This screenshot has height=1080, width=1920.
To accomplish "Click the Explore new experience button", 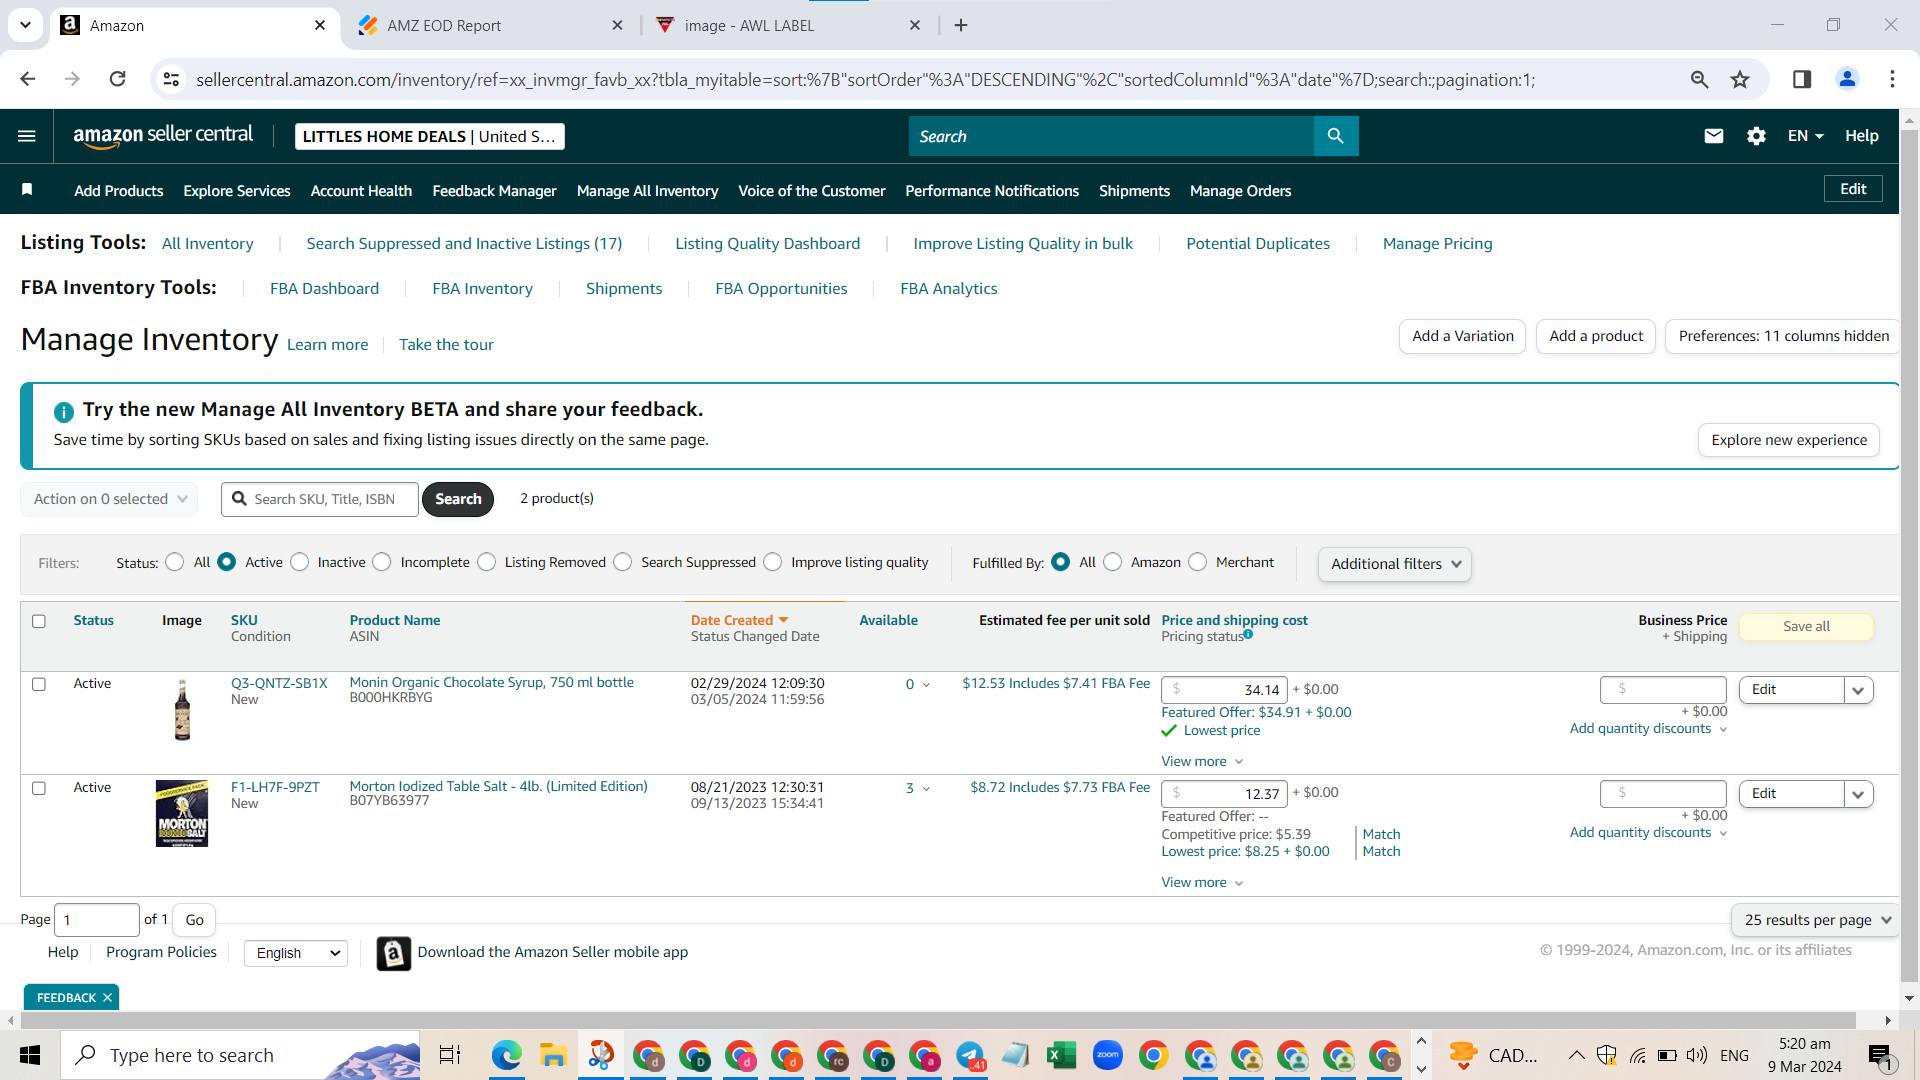I will pos(1789,440).
